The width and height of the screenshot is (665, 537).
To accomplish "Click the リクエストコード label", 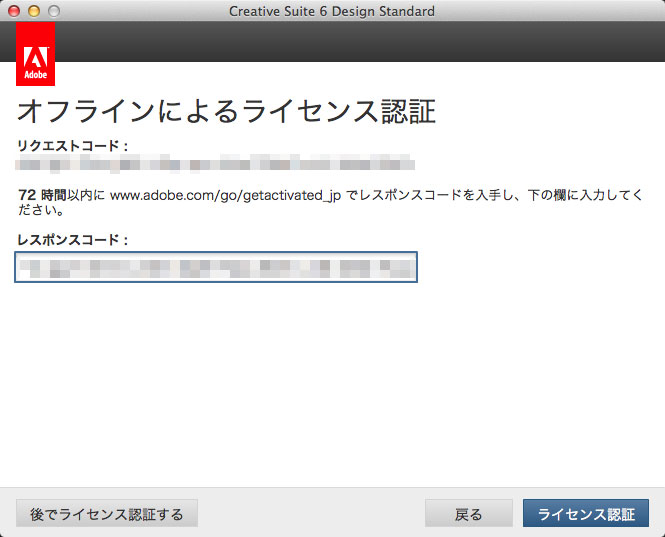I will pos(73,145).
